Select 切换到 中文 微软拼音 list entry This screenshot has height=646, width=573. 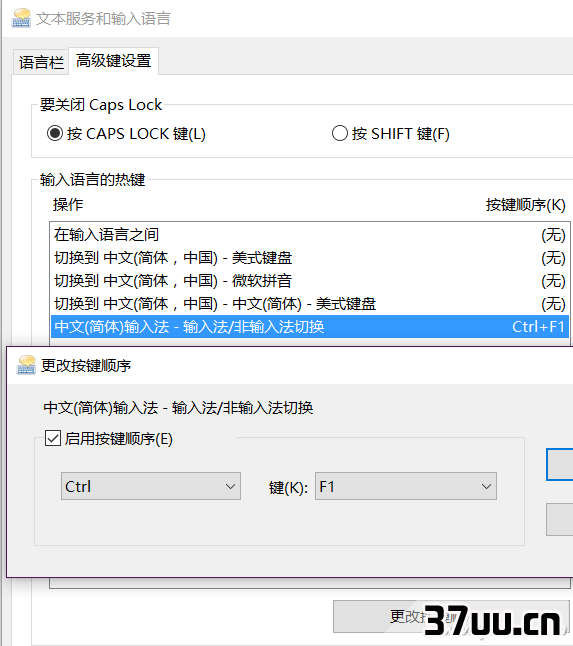coord(310,281)
